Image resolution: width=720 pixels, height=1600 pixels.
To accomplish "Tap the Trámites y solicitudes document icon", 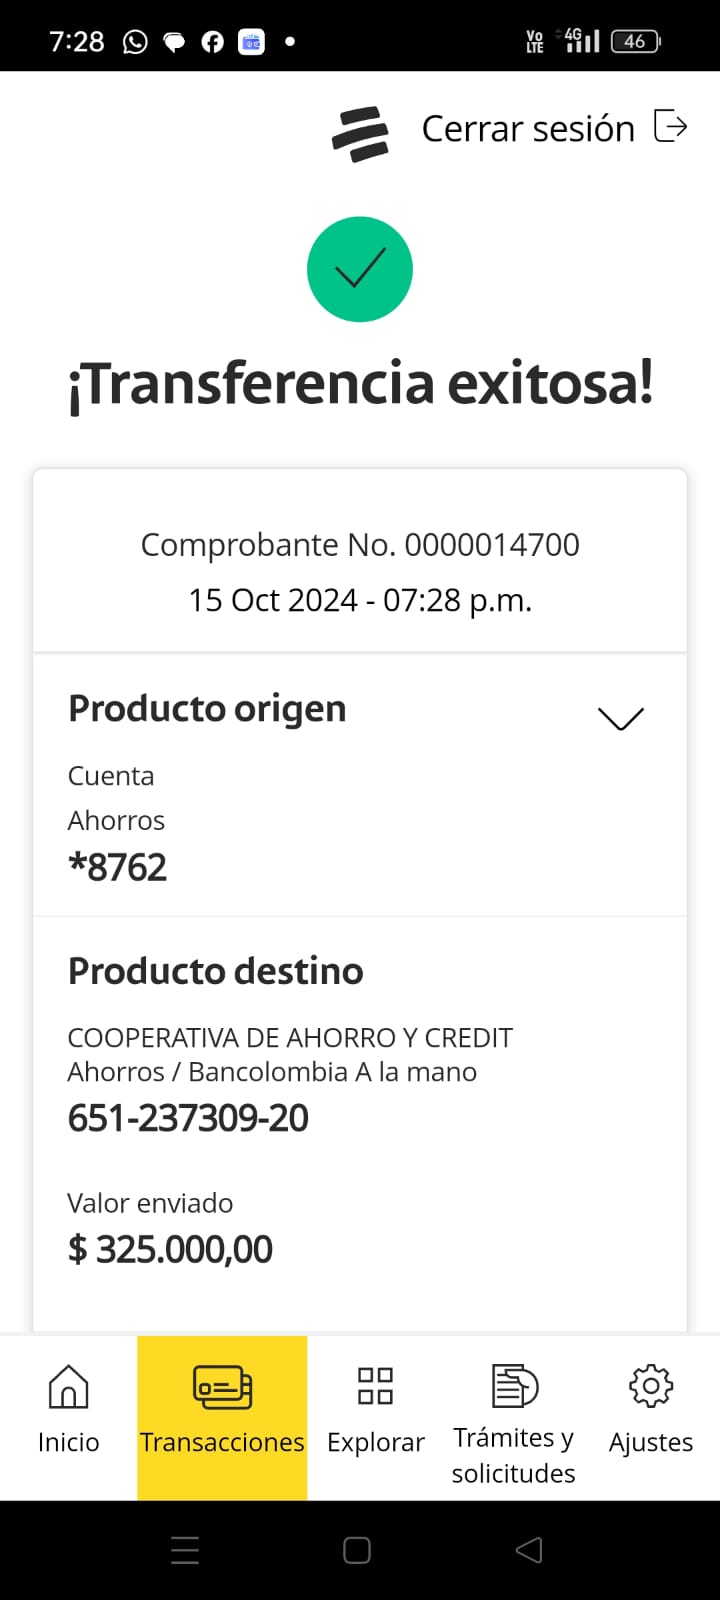I will (x=514, y=1386).
